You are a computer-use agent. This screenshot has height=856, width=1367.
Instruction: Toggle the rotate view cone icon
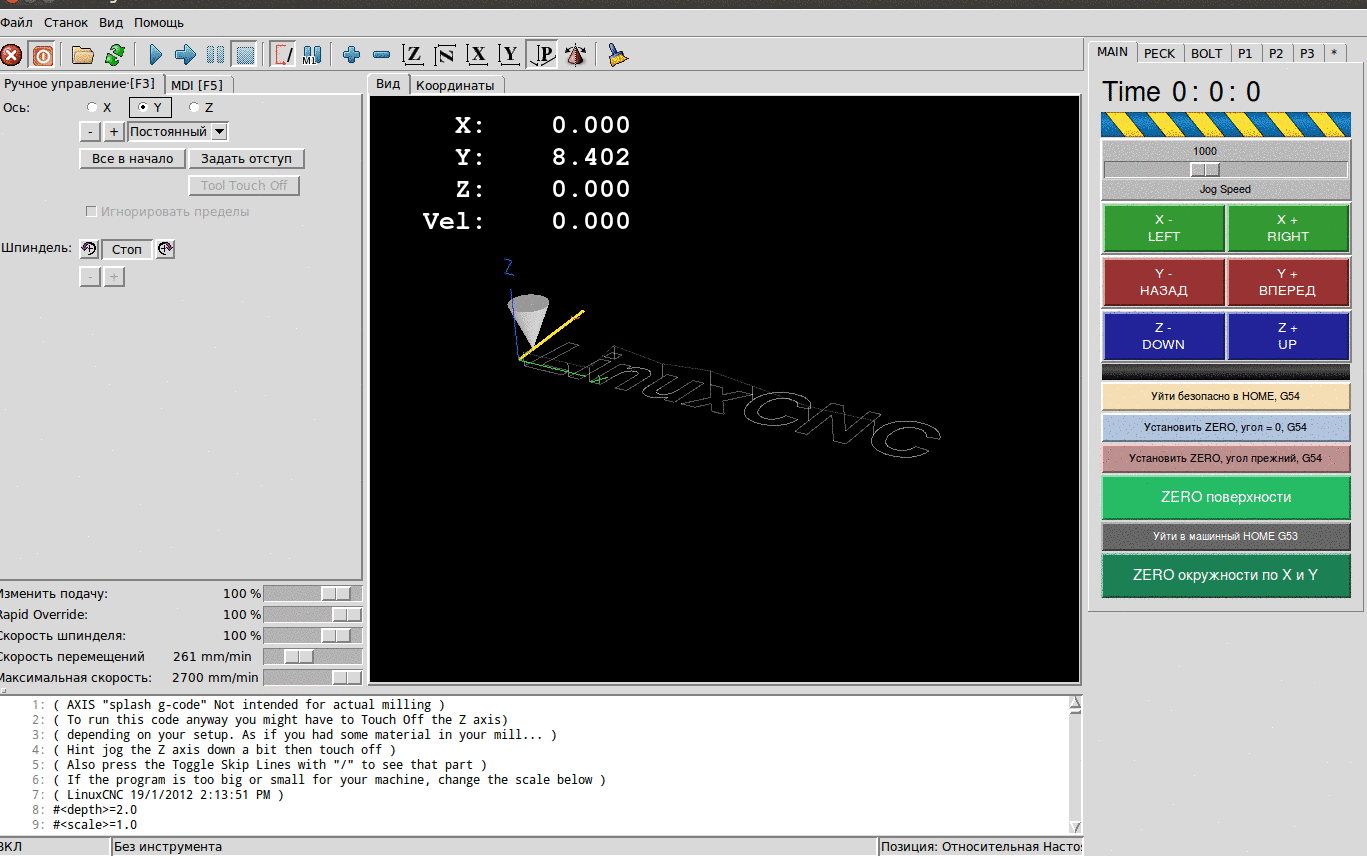[575, 55]
